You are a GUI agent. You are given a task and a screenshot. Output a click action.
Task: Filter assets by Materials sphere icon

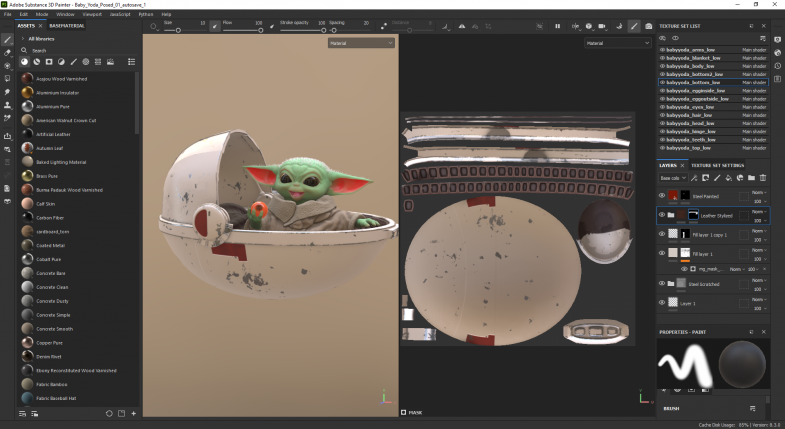click(x=24, y=62)
